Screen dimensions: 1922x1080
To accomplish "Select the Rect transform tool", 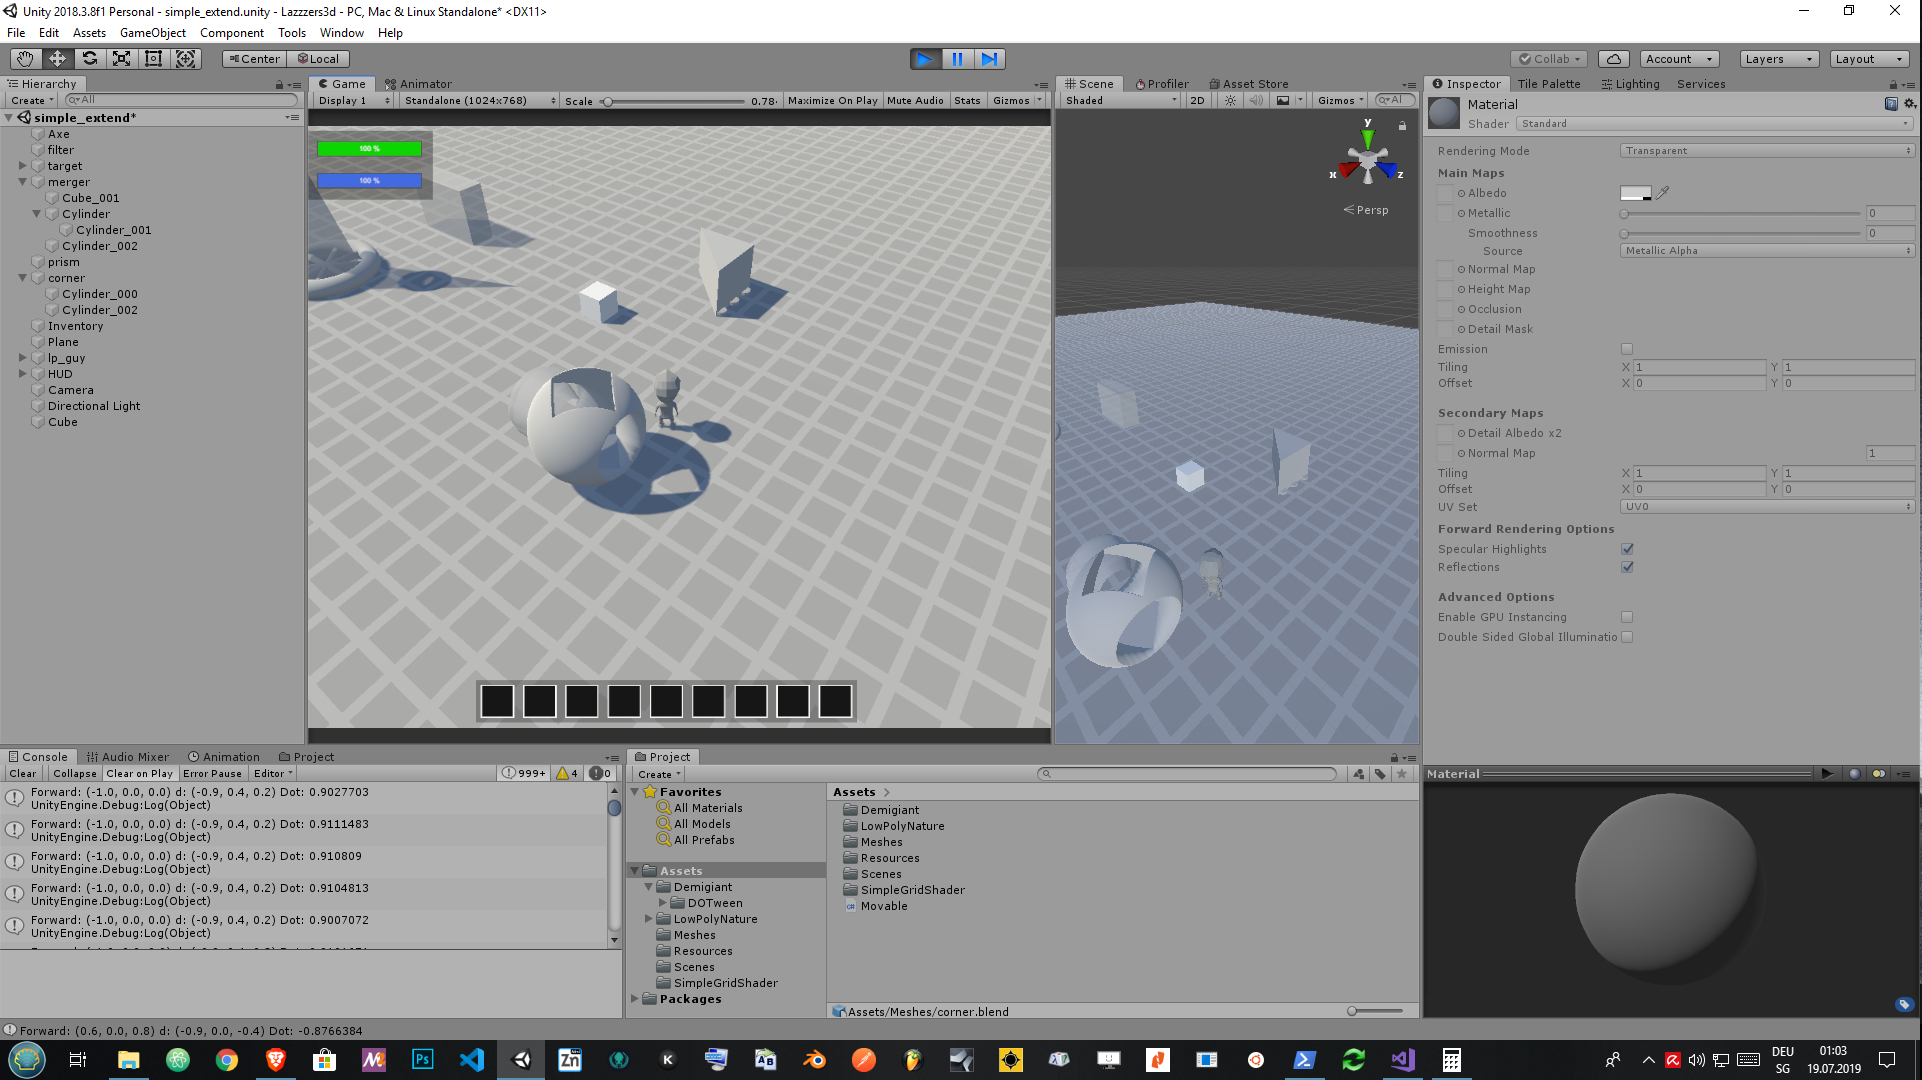I will [x=153, y=59].
